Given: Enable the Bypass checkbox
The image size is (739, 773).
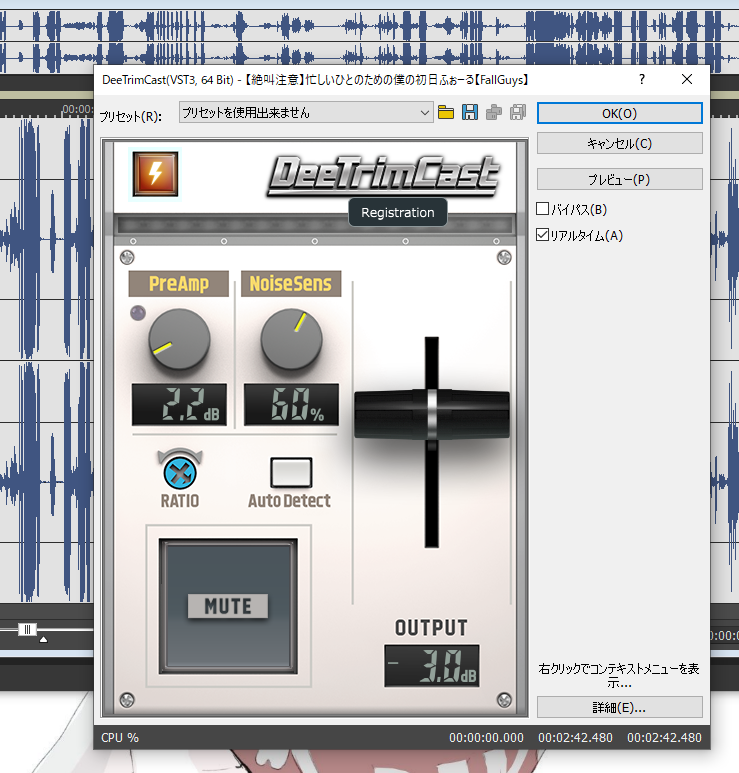Looking at the screenshot, I should pyautogui.click(x=542, y=209).
